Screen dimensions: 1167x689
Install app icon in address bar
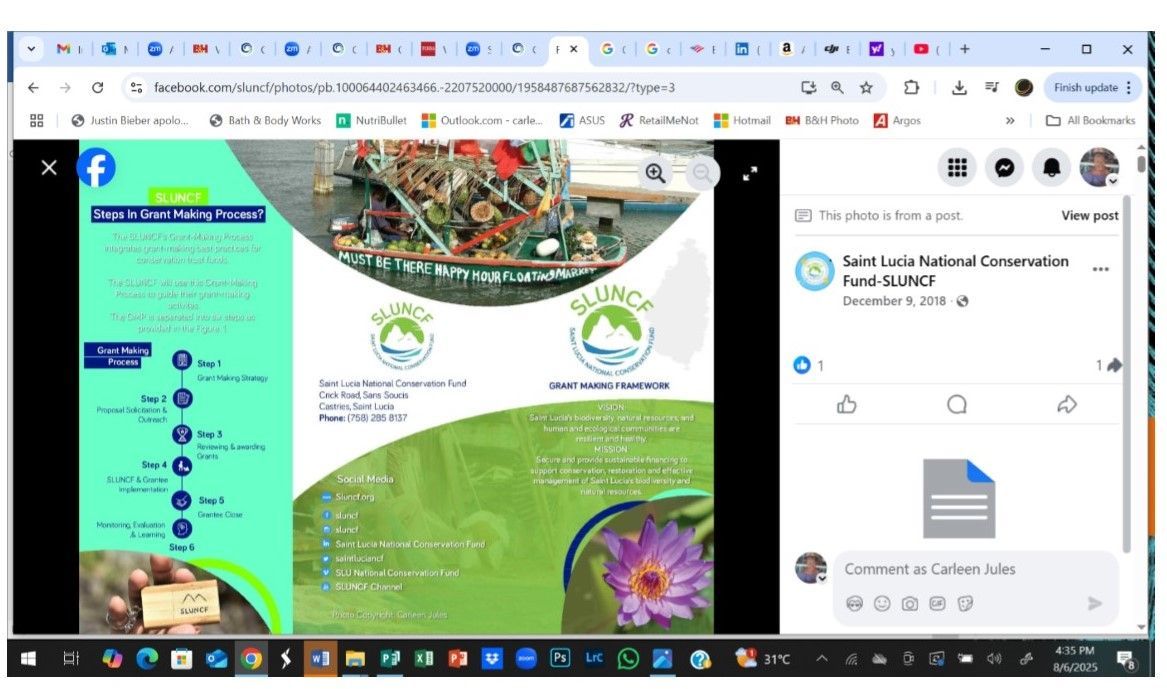tap(809, 88)
